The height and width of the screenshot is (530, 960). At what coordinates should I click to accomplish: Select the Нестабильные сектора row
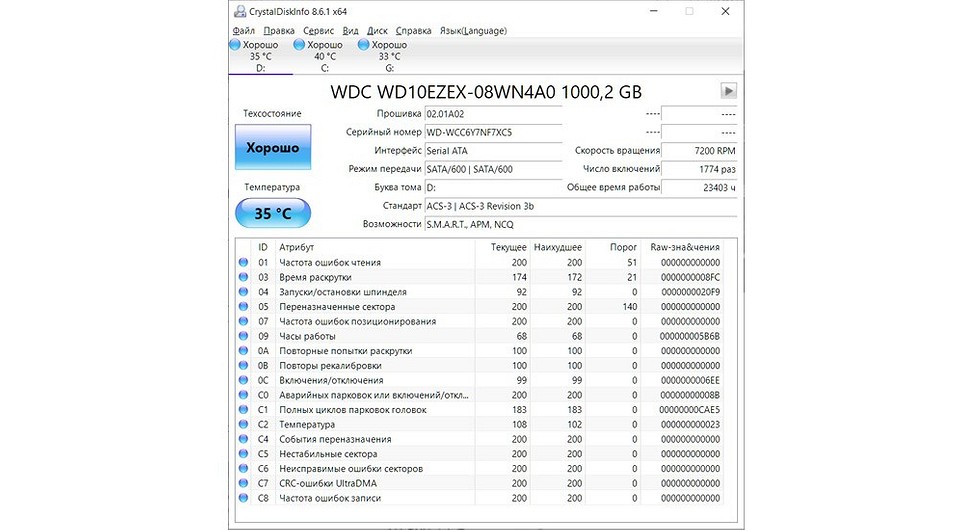[x=479, y=453]
